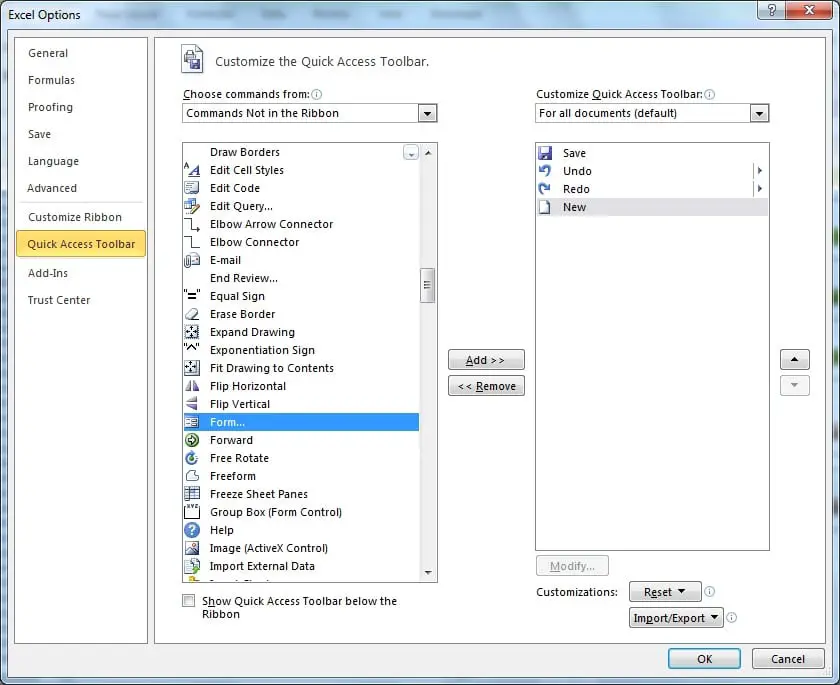Click the Elbow Connector icon

point(192,242)
